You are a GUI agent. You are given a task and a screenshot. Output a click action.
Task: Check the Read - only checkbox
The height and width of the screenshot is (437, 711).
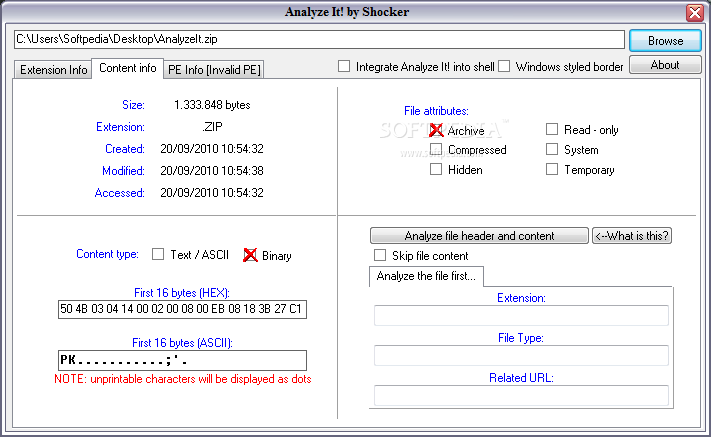[x=552, y=130]
